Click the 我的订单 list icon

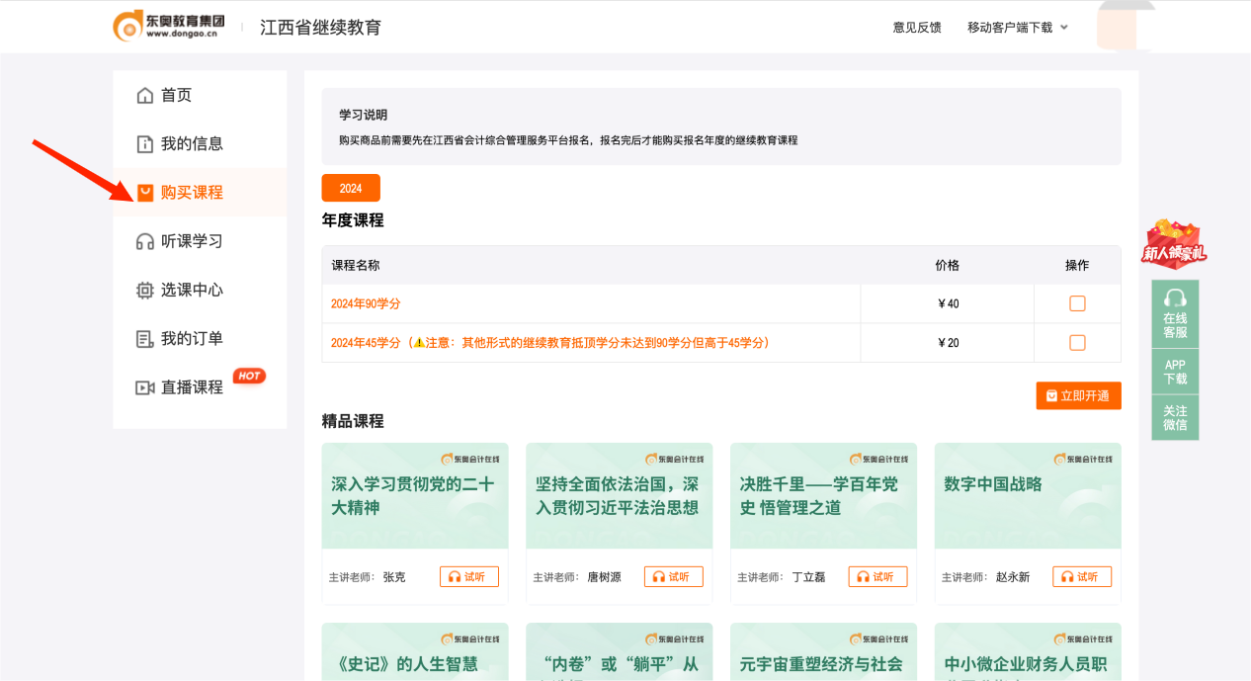pyautogui.click(x=145, y=338)
